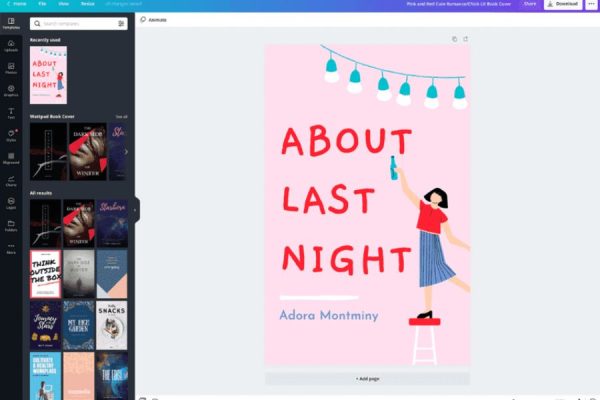Collapse the templates side panel

[135, 210]
